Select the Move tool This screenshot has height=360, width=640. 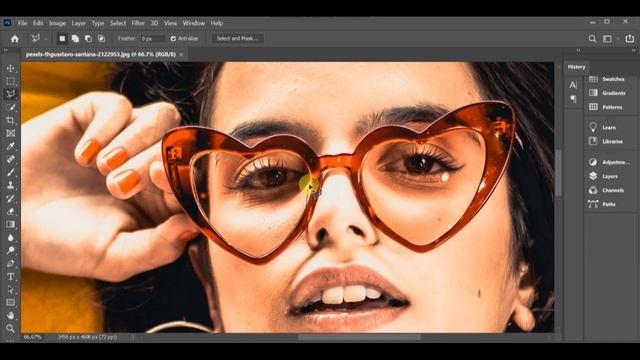[x=11, y=68]
